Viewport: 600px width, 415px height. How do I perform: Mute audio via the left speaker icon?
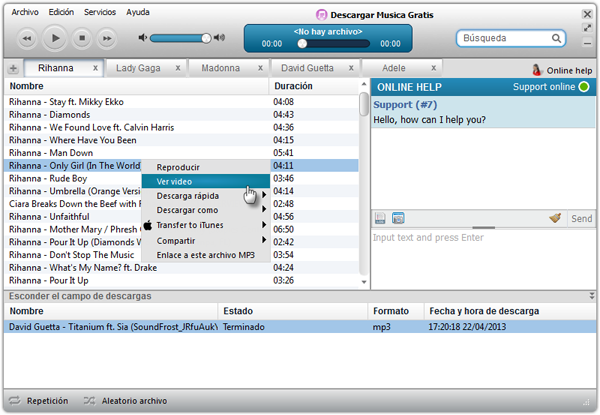tap(143, 37)
